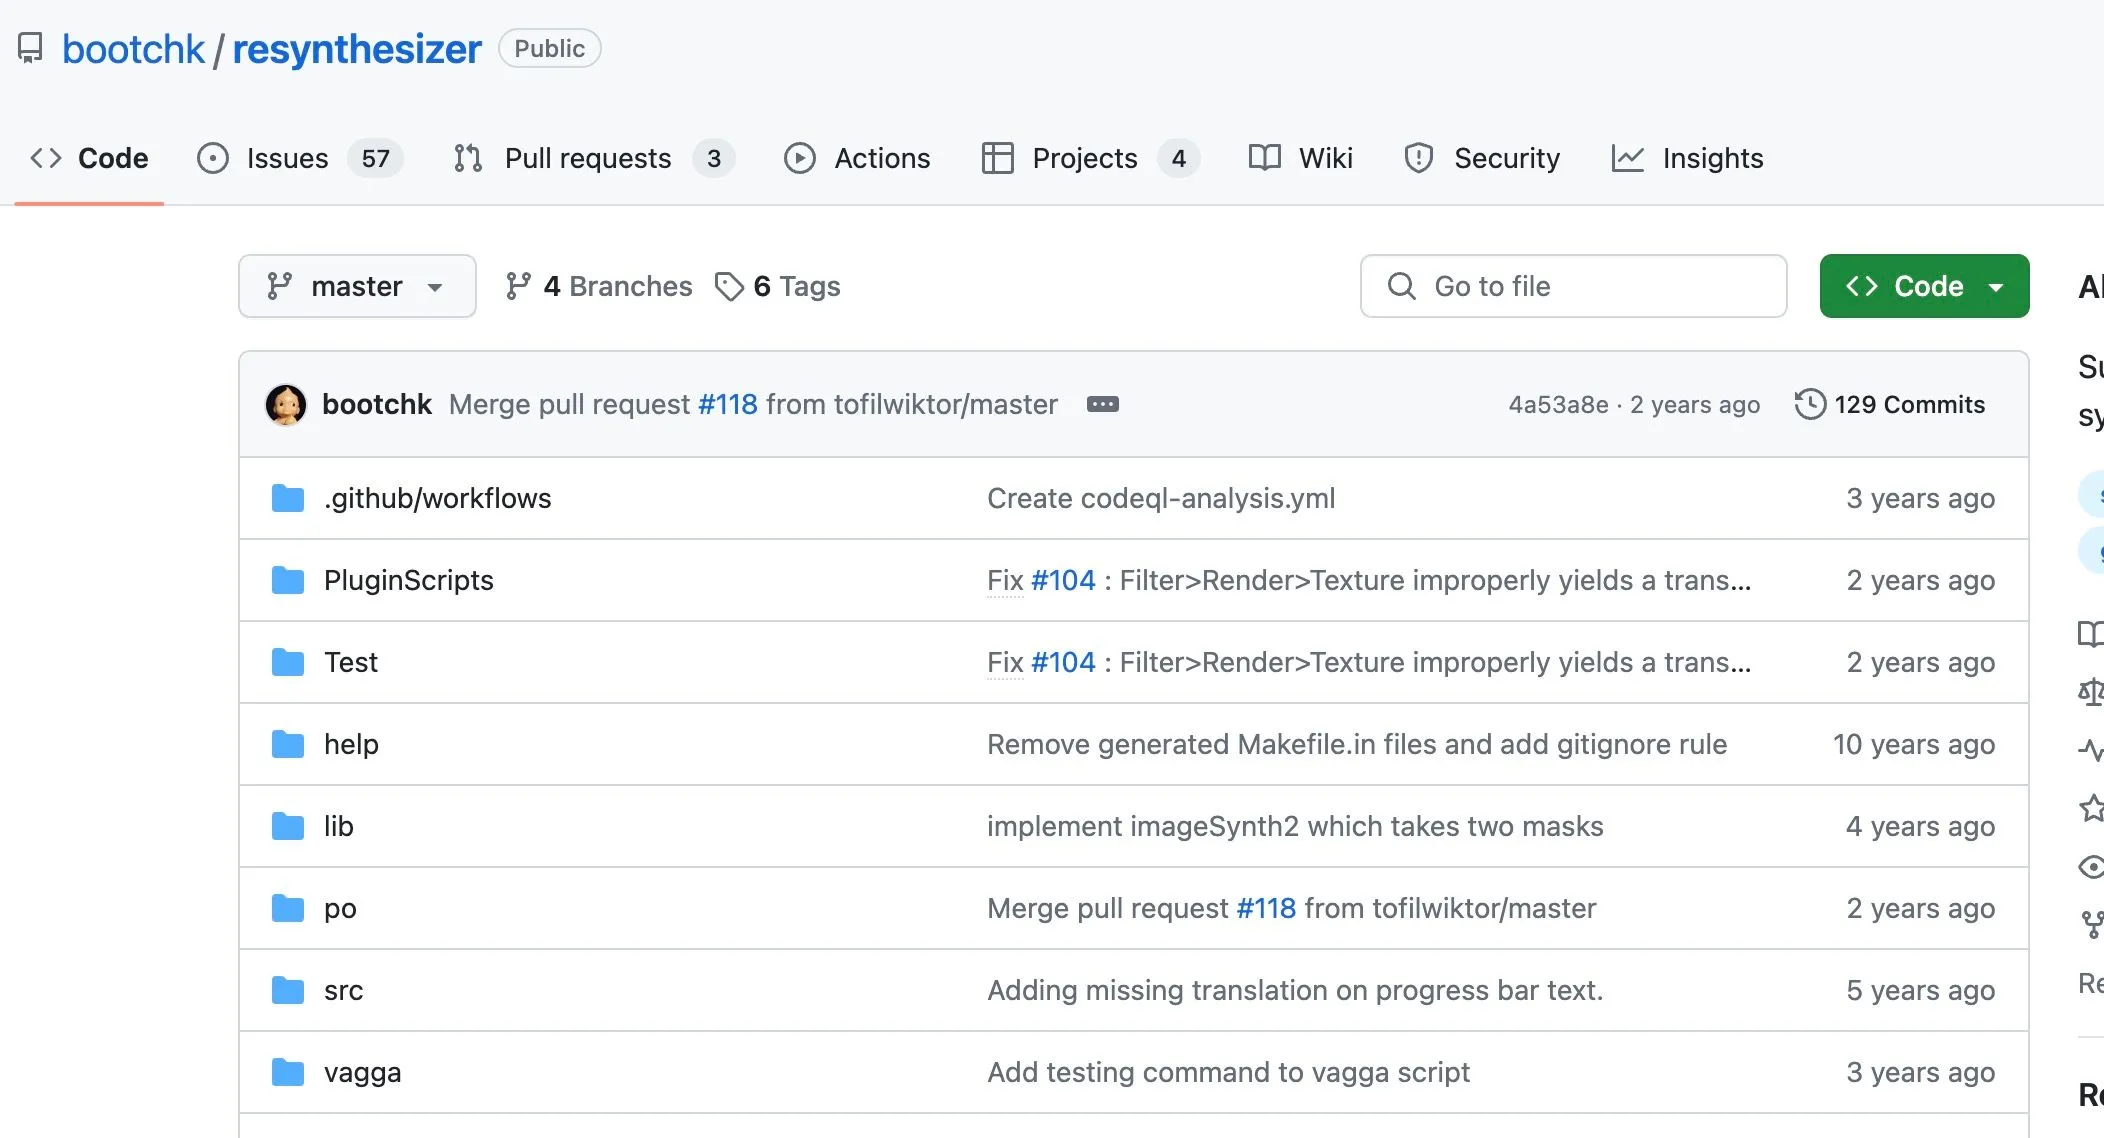
Task: Open the green Code dropdown button
Action: 1924,286
